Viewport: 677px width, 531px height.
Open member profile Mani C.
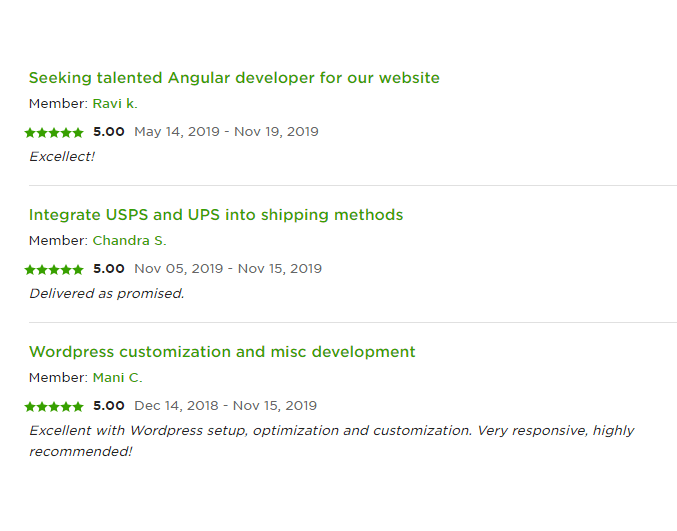117,378
